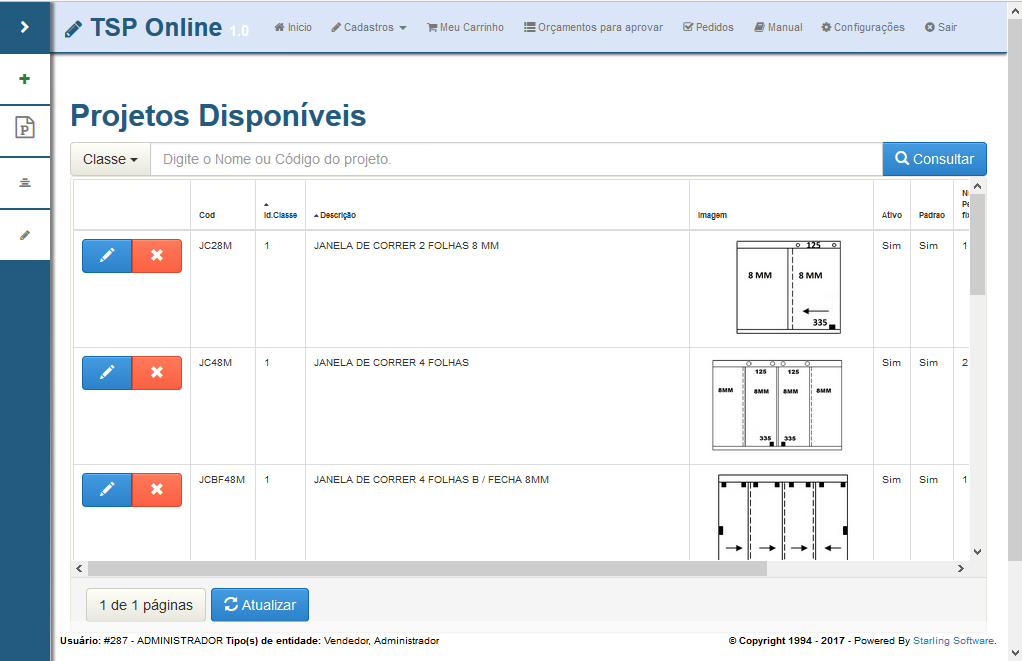The width and height of the screenshot is (1022, 661).
Task: Open the JC48M four-panel window thumbnail
Action: (777, 405)
